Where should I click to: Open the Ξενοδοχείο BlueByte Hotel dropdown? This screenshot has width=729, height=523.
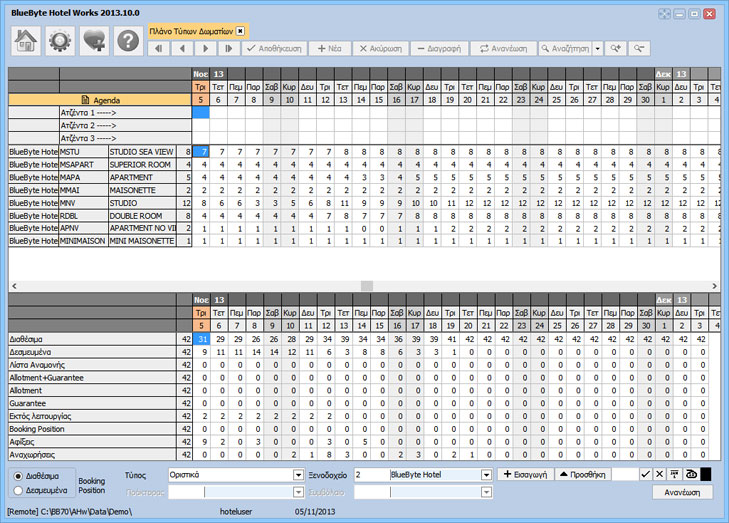pyautogui.click(x=486, y=474)
